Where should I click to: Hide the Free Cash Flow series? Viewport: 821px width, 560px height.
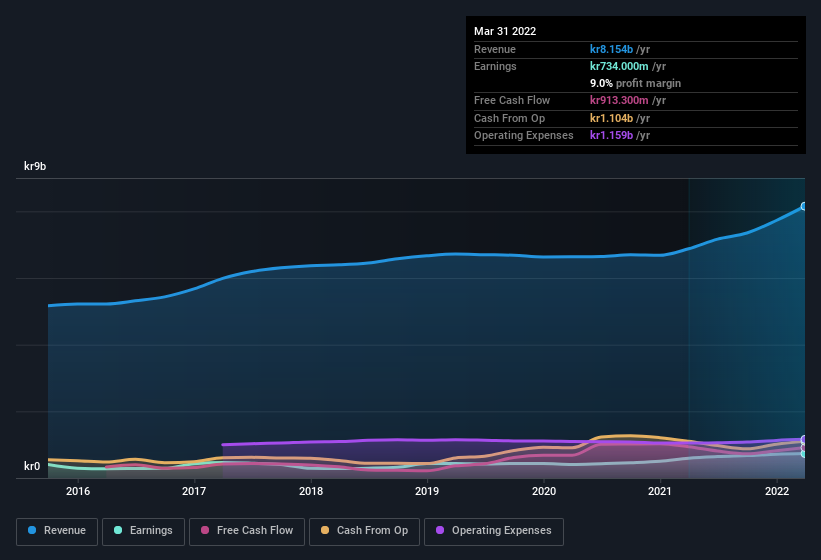[248, 530]
